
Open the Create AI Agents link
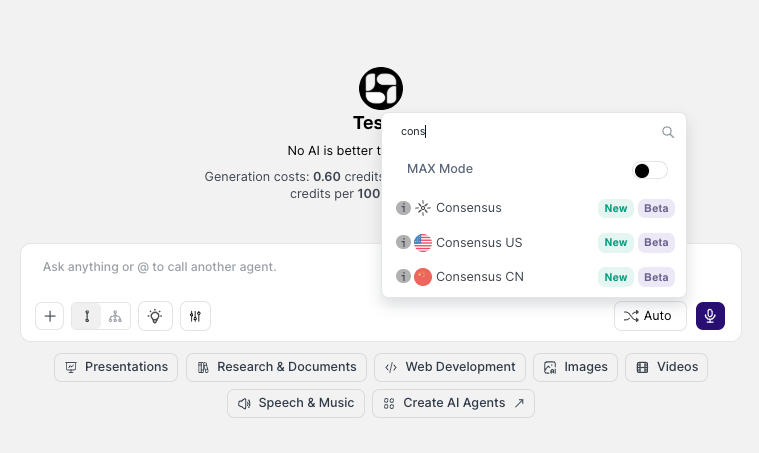tap(453, 403)
